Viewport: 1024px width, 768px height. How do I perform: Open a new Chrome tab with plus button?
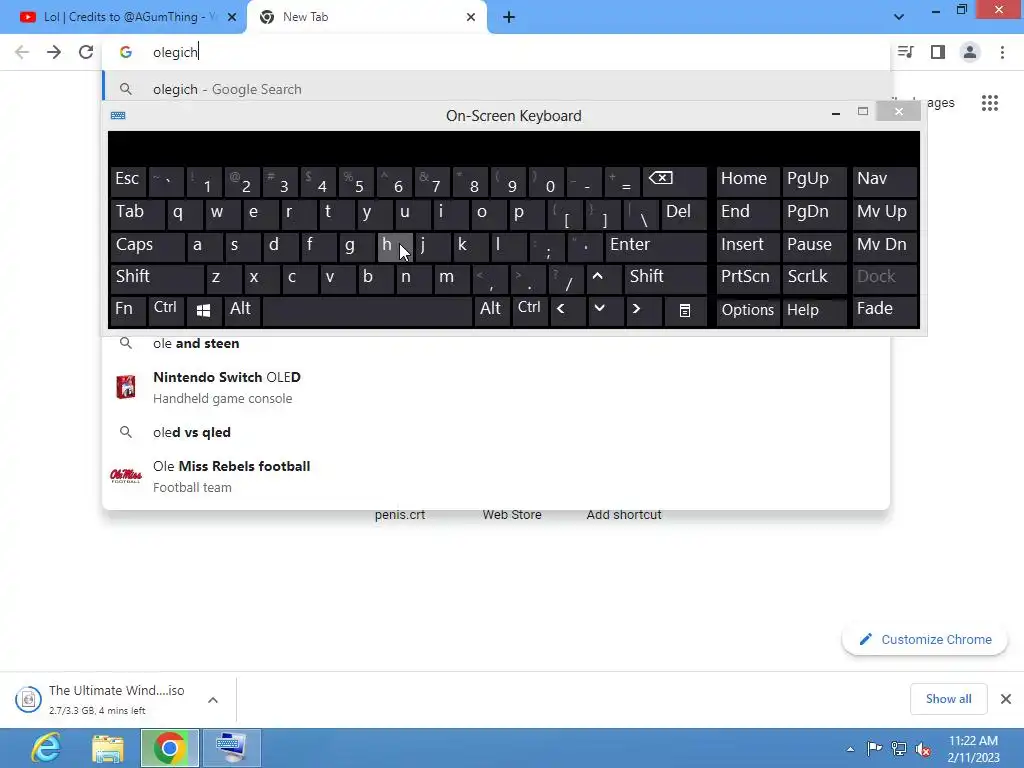point(509,18)
